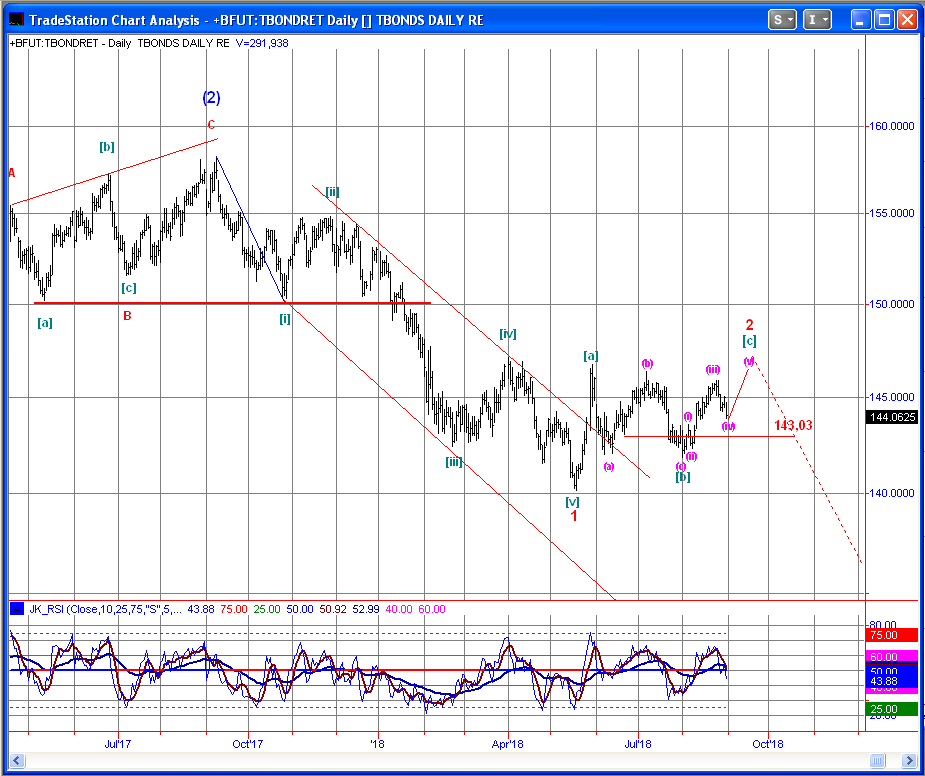925x776 pixels.
Task: Click the blue A icon beside JK_RSI
Action: point(17,609)
